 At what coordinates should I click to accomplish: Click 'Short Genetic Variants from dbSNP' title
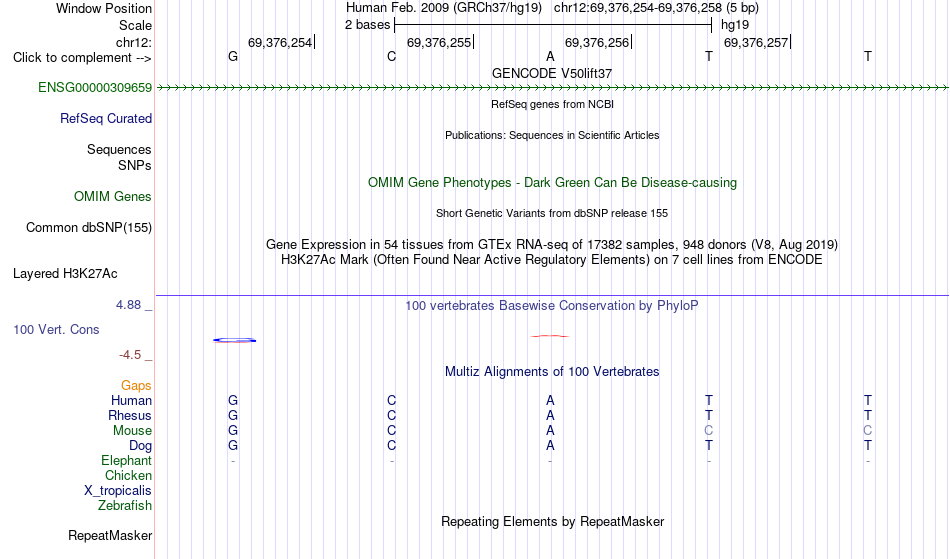click(552, 213)
